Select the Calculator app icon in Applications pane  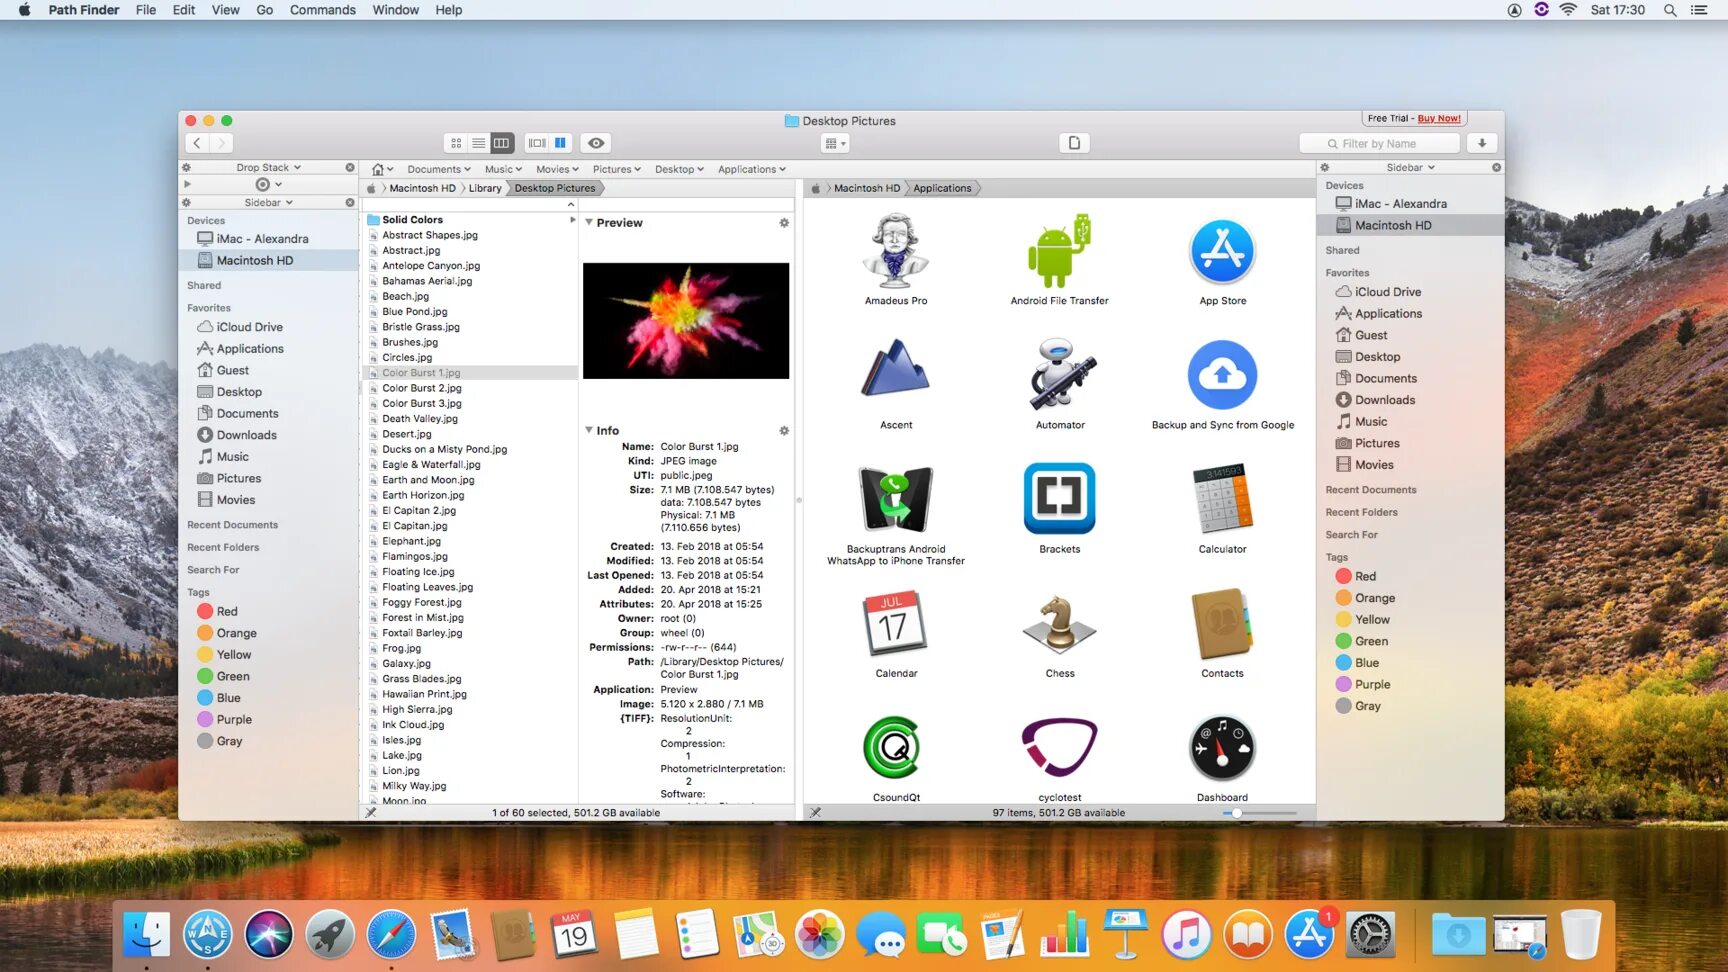click(x=1222, y=498)
